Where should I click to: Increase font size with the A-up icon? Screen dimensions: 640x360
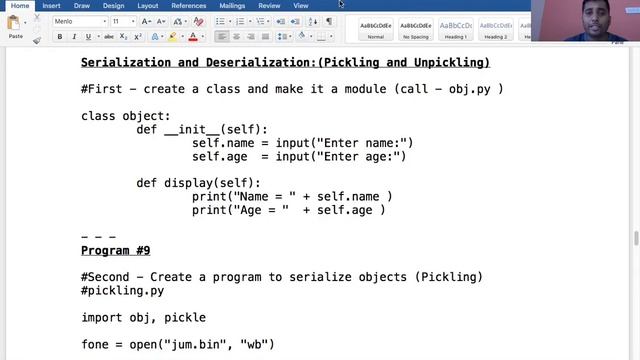[146, 21]
